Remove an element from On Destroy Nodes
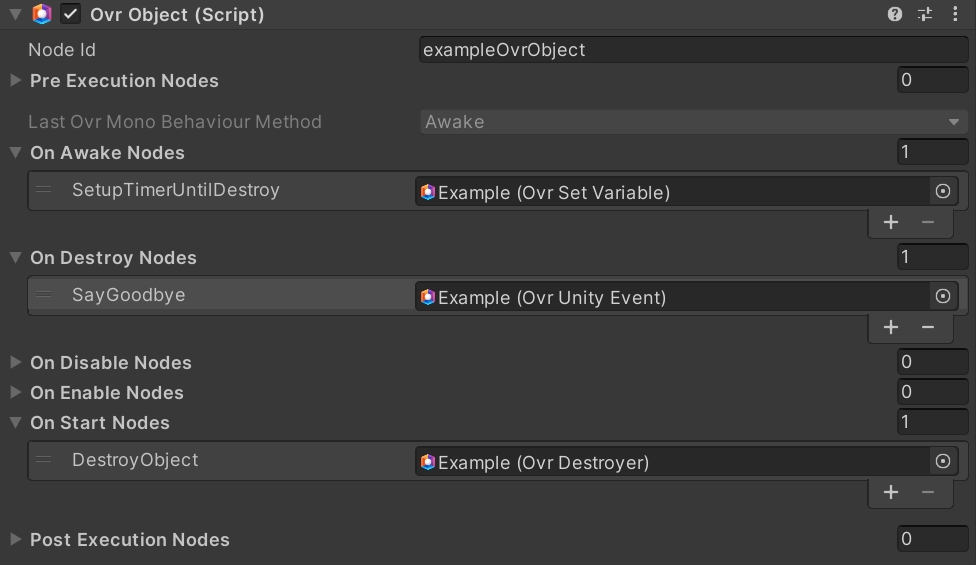The image size is (976, 565). [928, 327]
